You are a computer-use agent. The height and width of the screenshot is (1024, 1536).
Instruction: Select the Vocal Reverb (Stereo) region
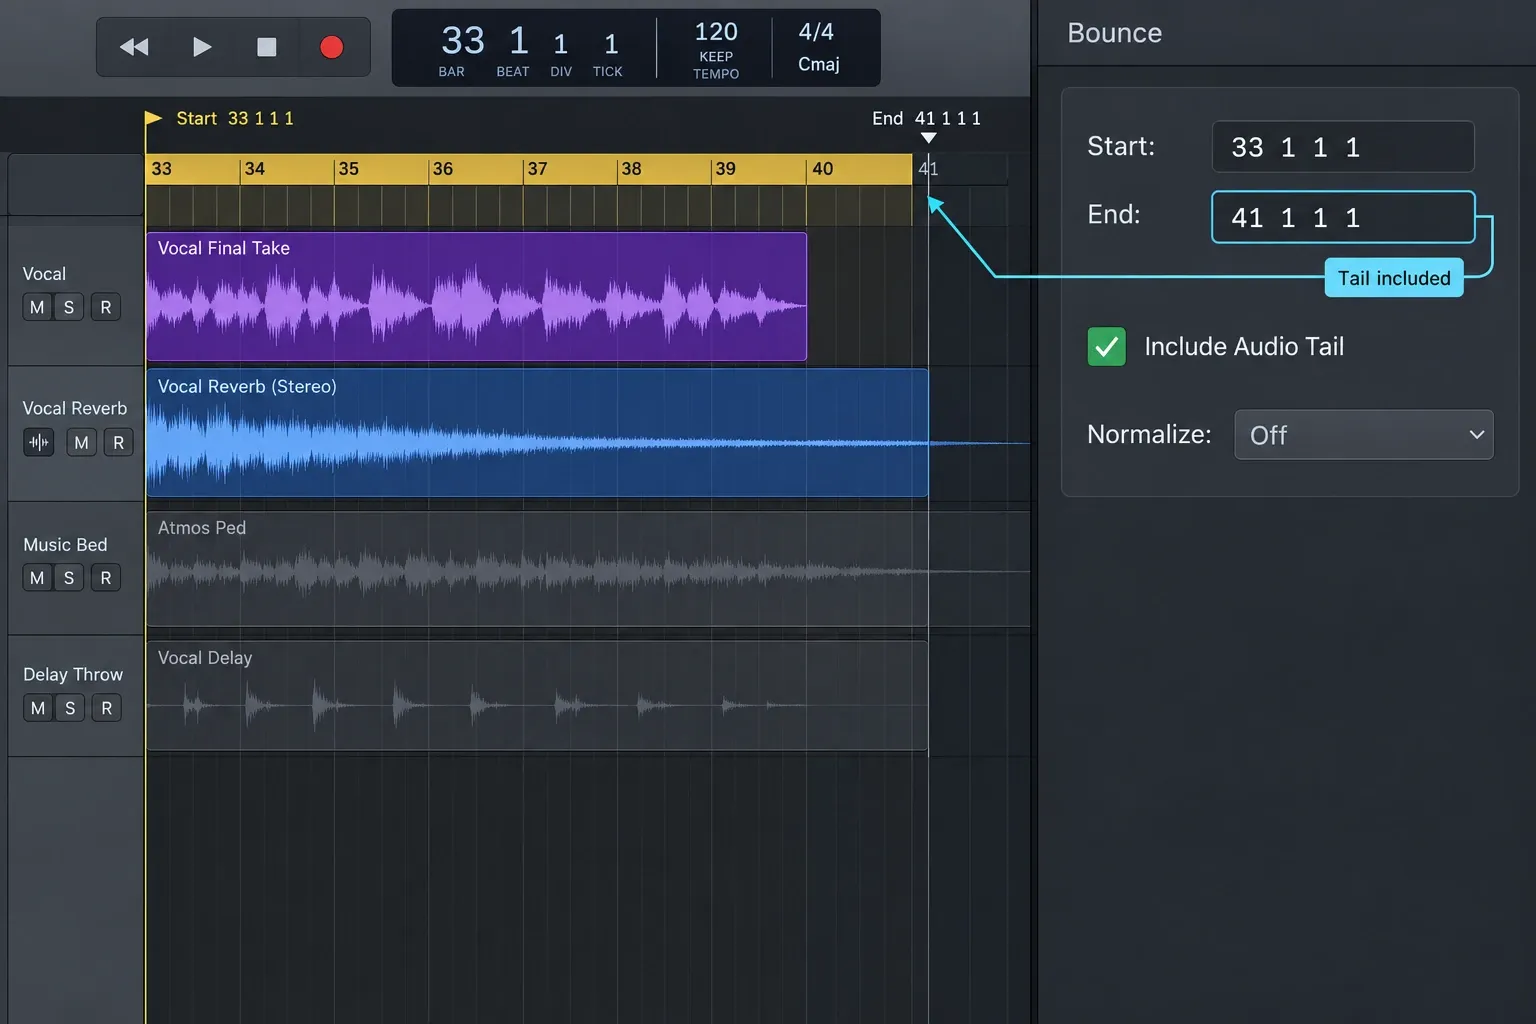tap(538, 432)
